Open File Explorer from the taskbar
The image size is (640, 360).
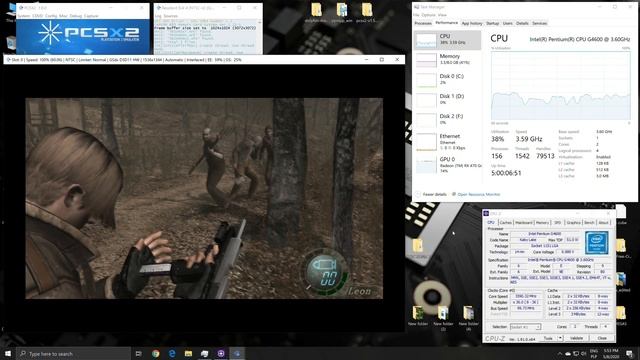(x=188, y=353)
